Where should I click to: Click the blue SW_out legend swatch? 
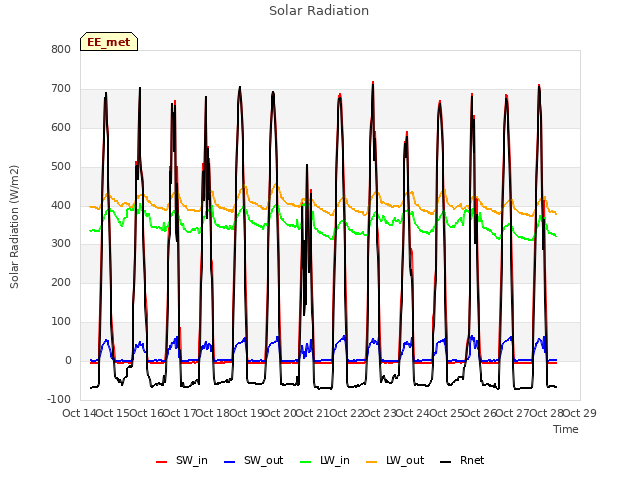pos(230,462)
